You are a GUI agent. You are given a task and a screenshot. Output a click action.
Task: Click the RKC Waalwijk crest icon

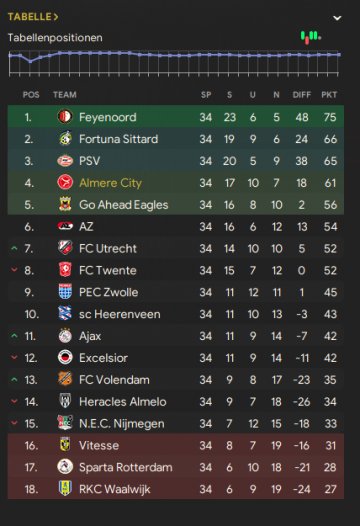[x=65, y=489]
